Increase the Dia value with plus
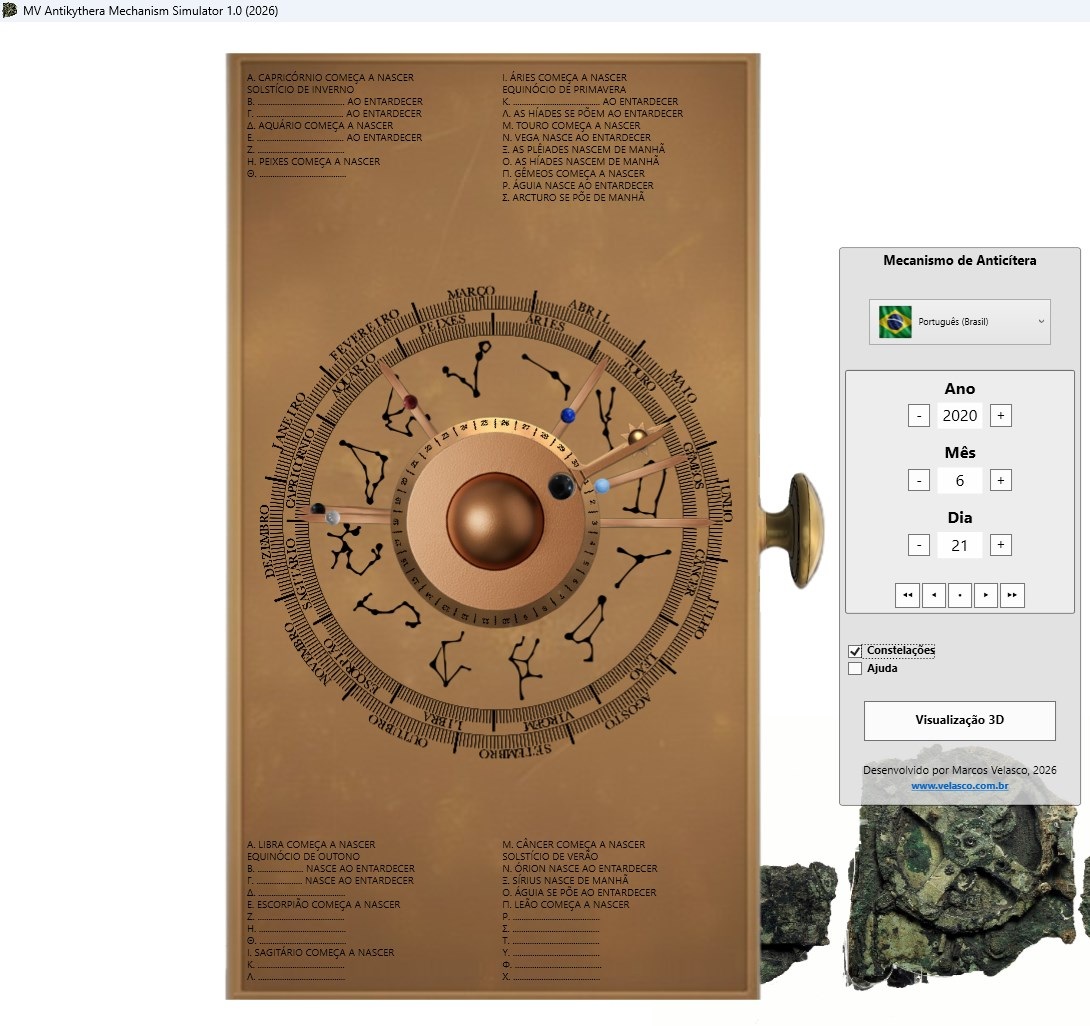This screenshot has width=1090, height=1026. click(1001, 545)
